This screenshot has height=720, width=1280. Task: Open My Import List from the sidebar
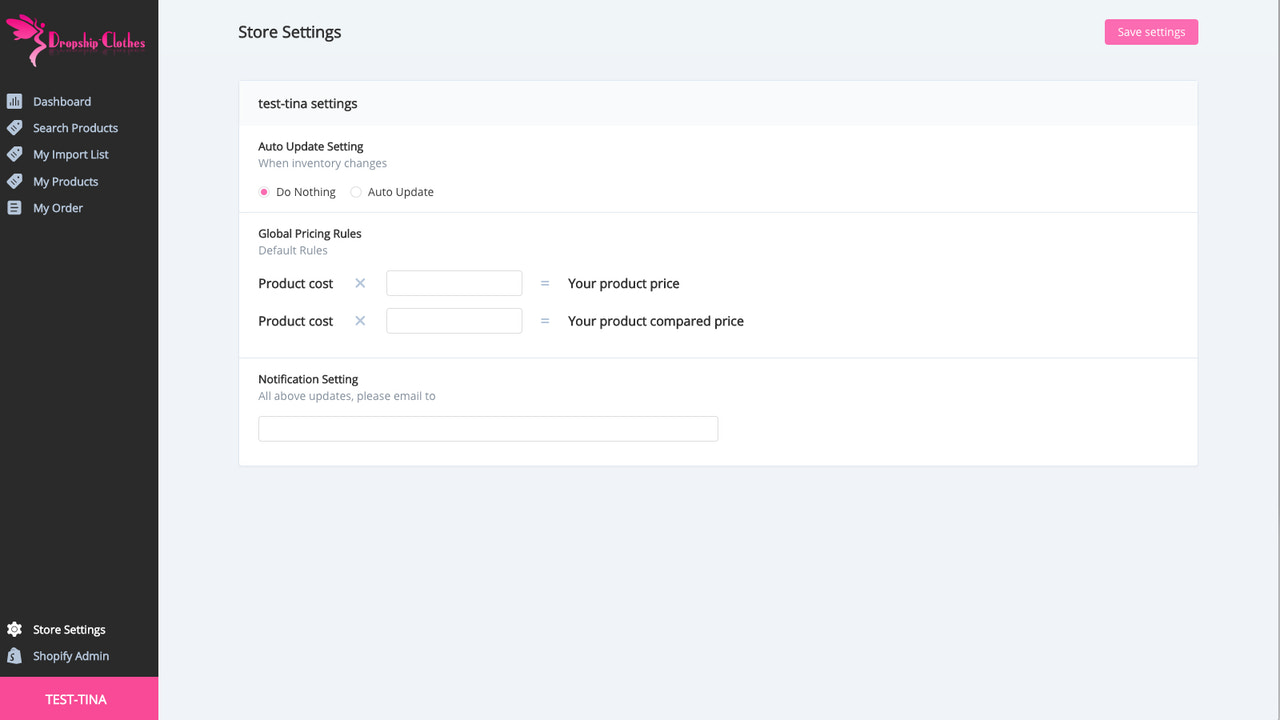pyautogui.click(x=70, y=154)
